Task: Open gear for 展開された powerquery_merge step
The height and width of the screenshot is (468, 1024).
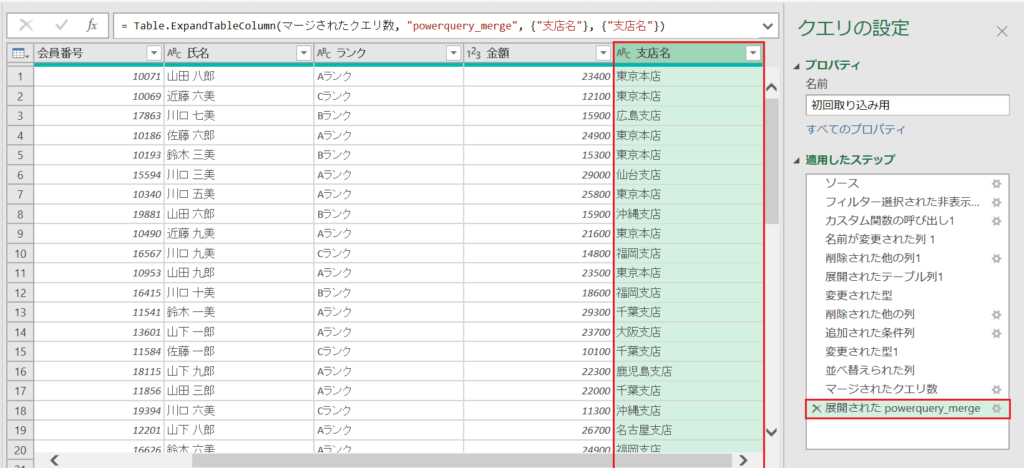Action: point(996,408)
